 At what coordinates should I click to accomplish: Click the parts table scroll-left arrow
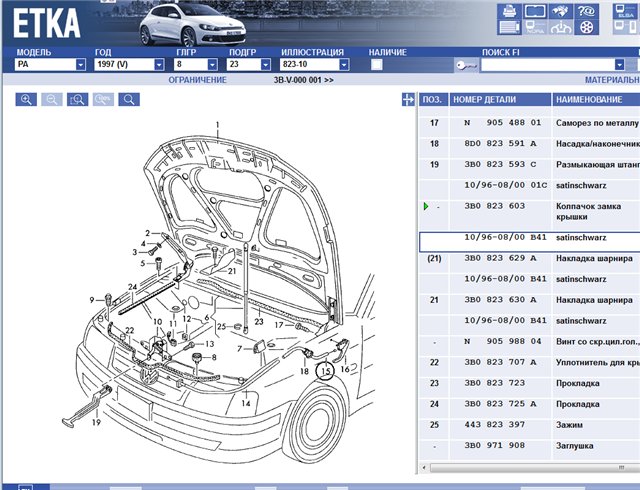[x=424, y=468]
